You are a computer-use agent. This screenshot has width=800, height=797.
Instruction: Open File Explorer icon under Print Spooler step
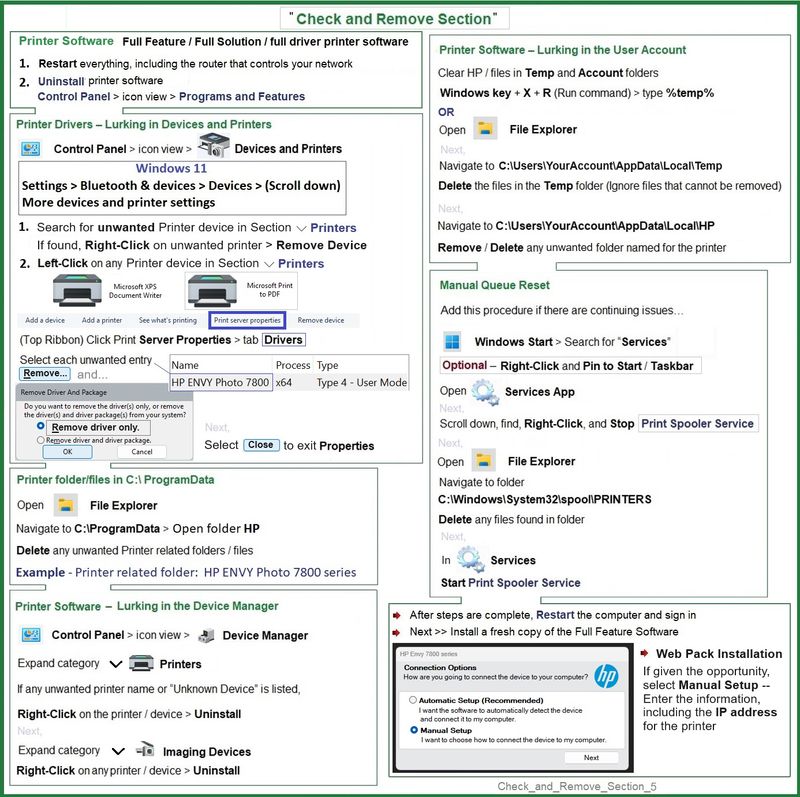click(483, 460)
